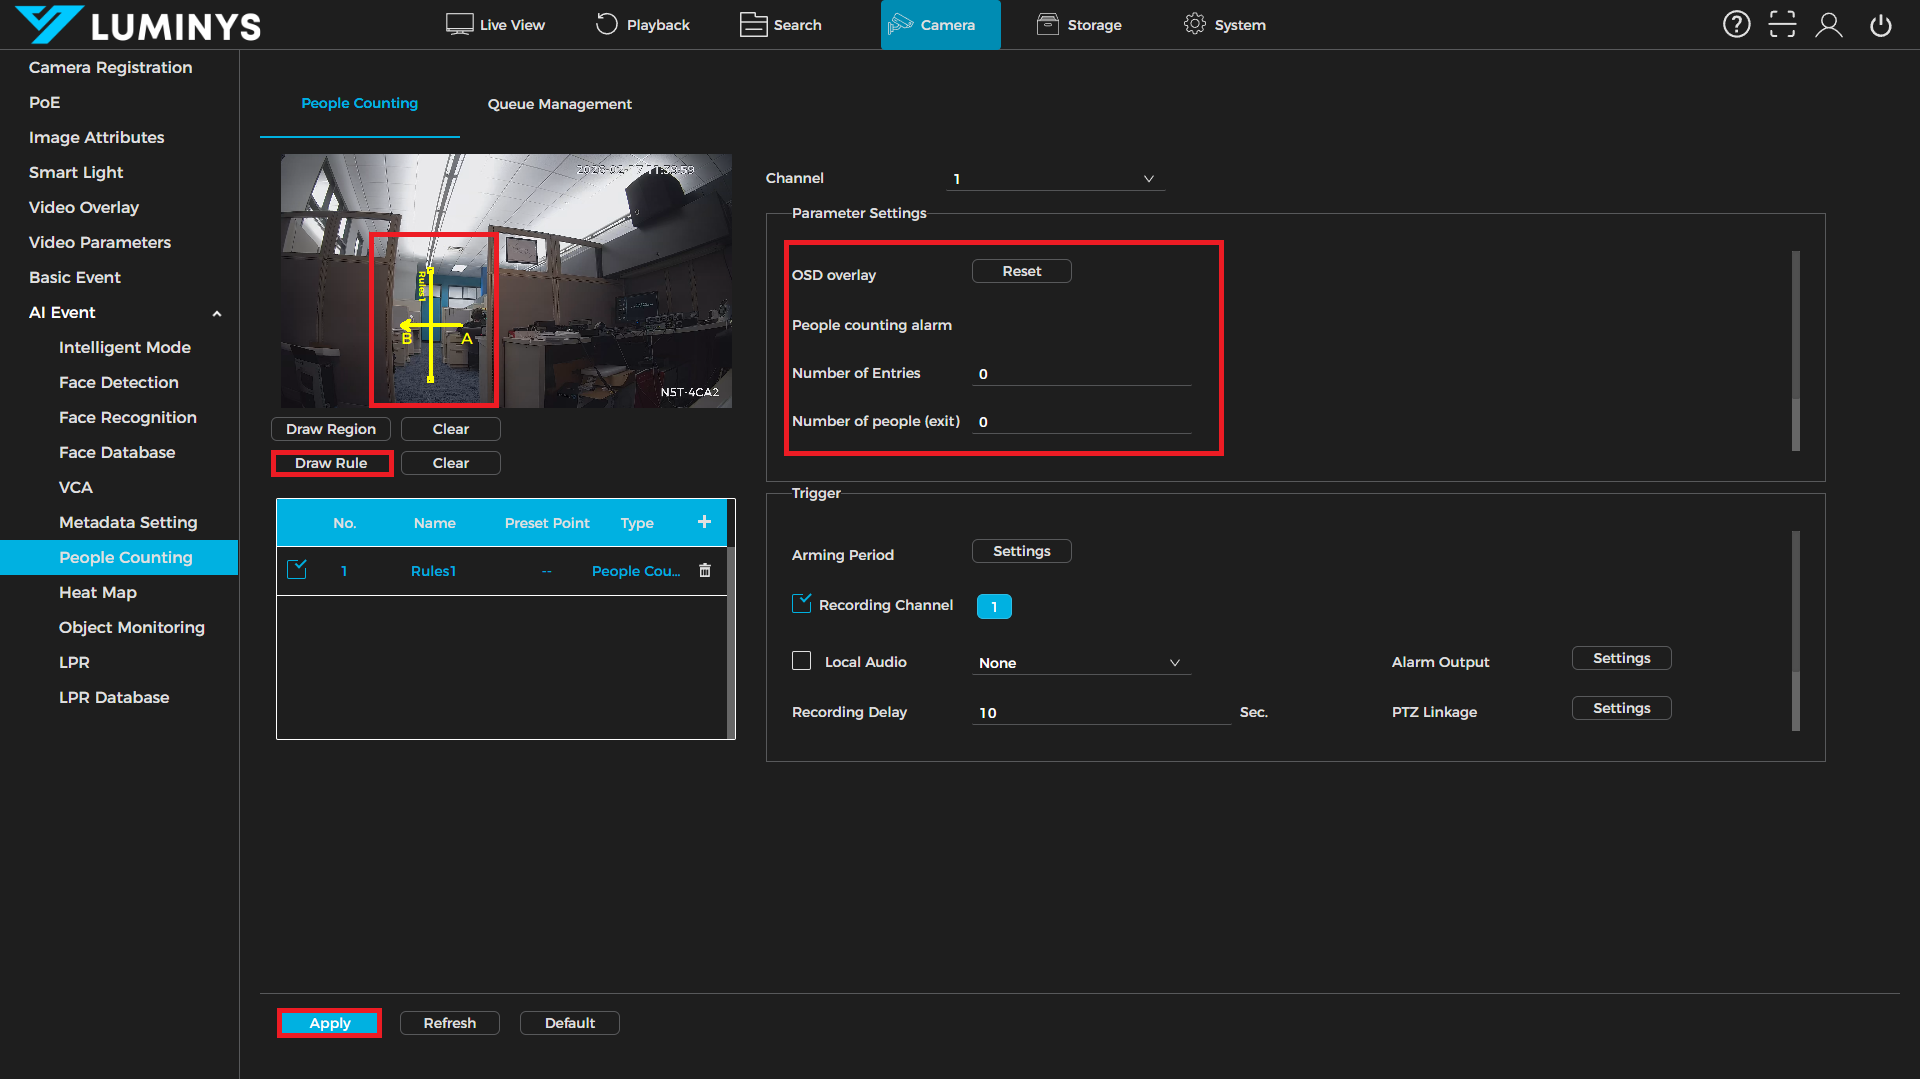This screenshot has width=1920, height=1079.
Task: Add a new rule with plus icon
Action: [x=704, y=522]
